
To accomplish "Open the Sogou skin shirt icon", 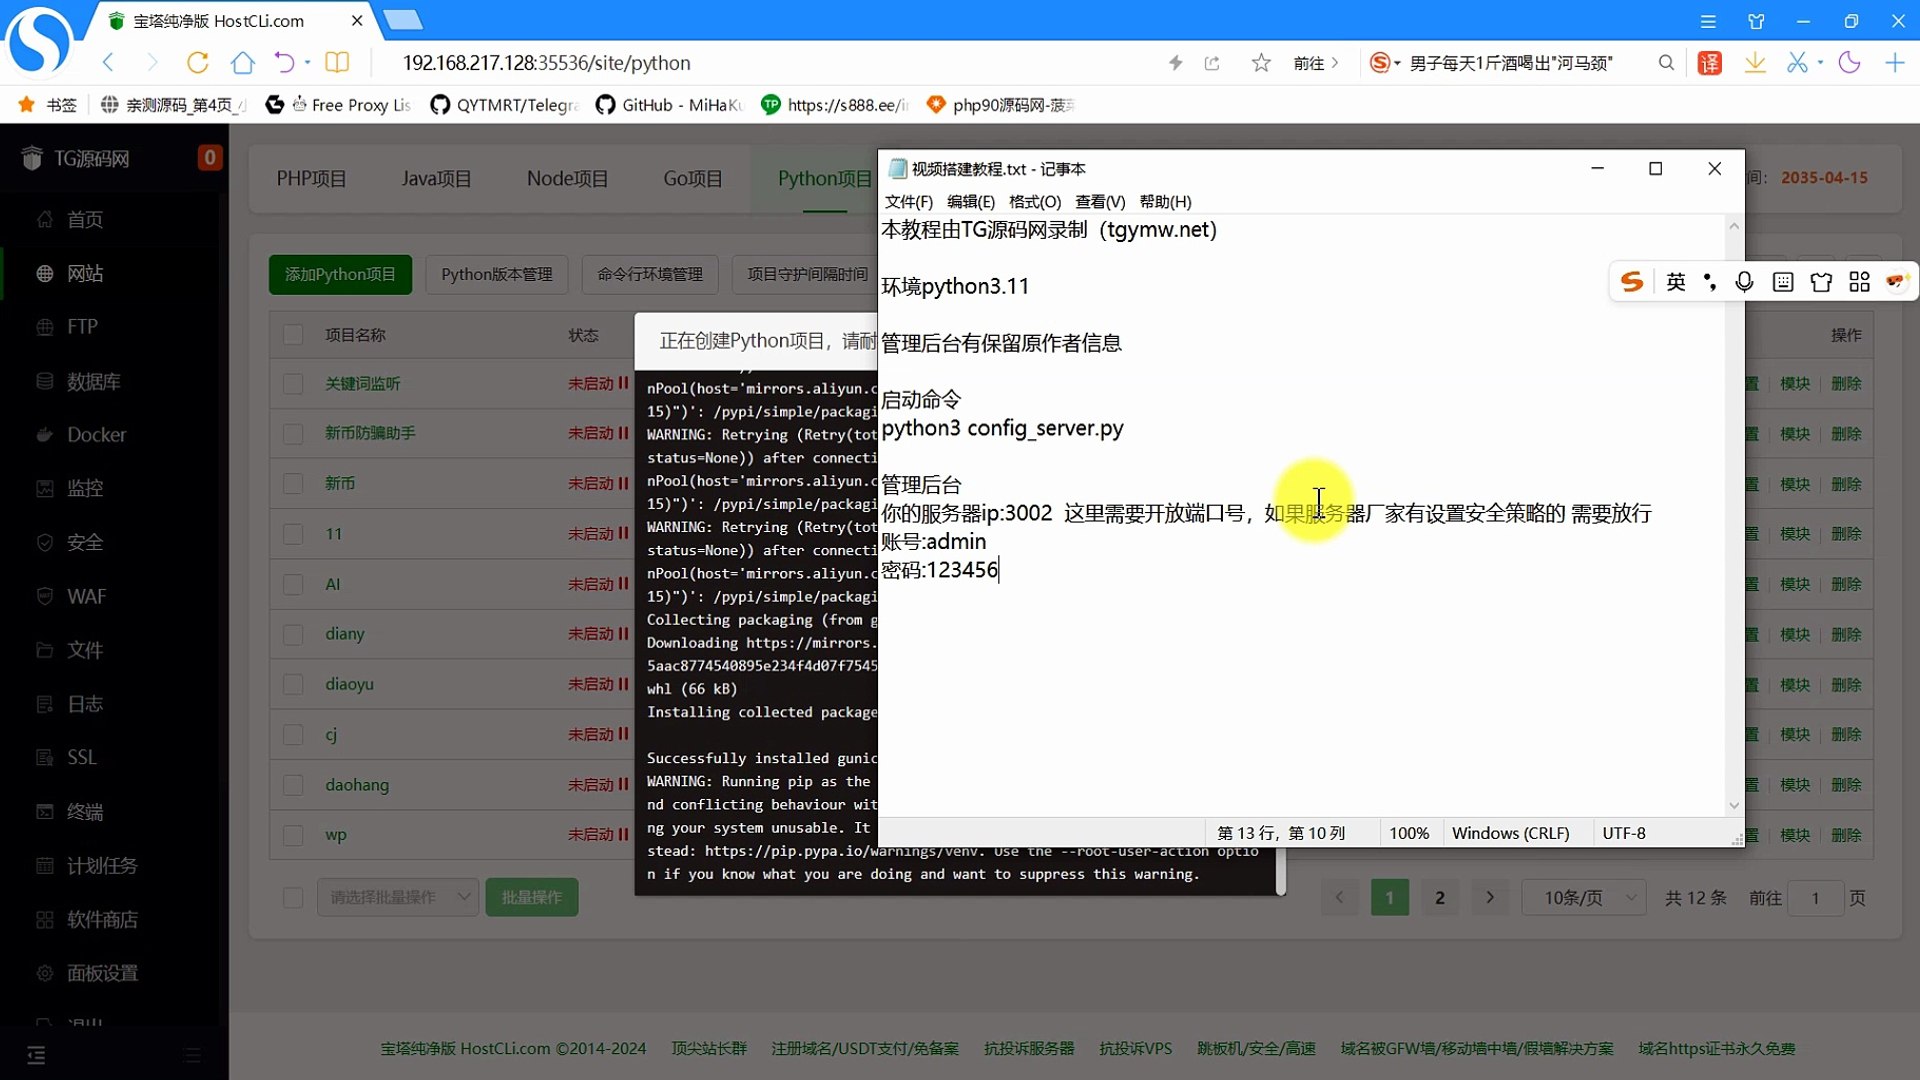I will tap(1821, 282).
